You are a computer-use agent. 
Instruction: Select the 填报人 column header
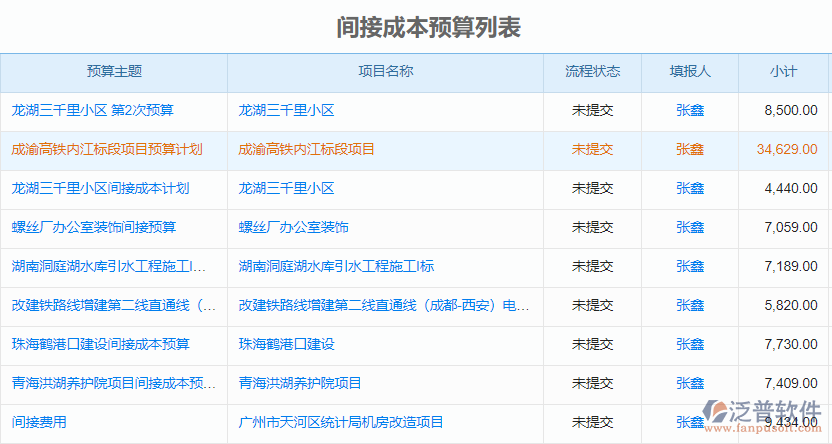[689, 71]
